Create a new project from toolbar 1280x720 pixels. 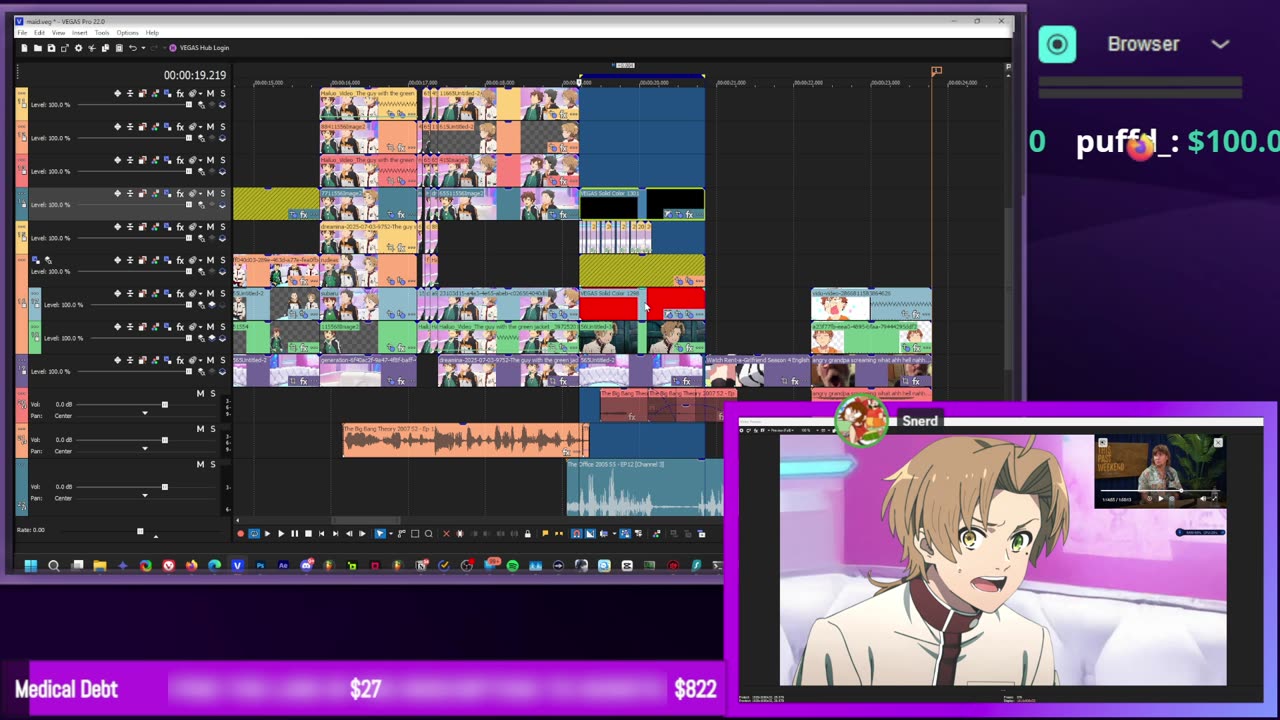(24, 48)
